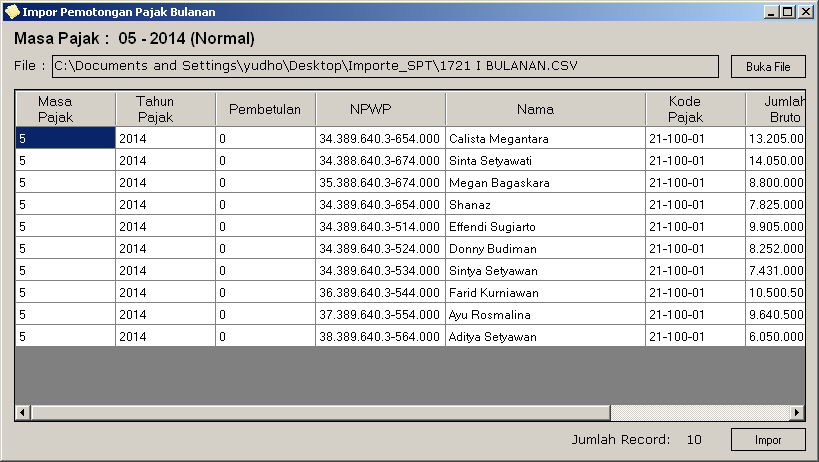
Task: Click NPWP cell 34.389.640.3-524.000
Action: coord(380,248)
